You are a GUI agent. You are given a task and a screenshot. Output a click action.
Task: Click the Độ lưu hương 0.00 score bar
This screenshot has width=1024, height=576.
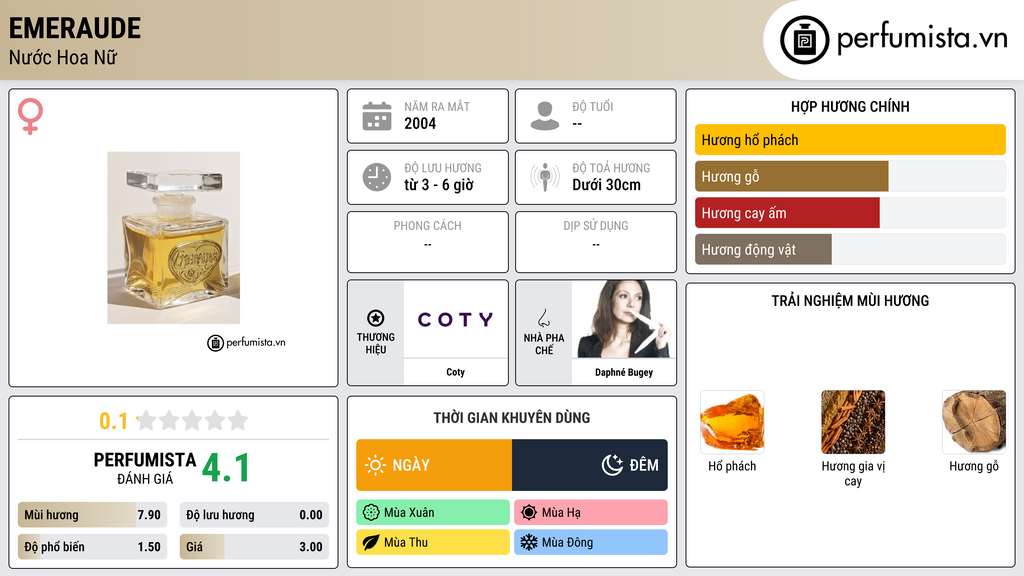tap(254, 515)
